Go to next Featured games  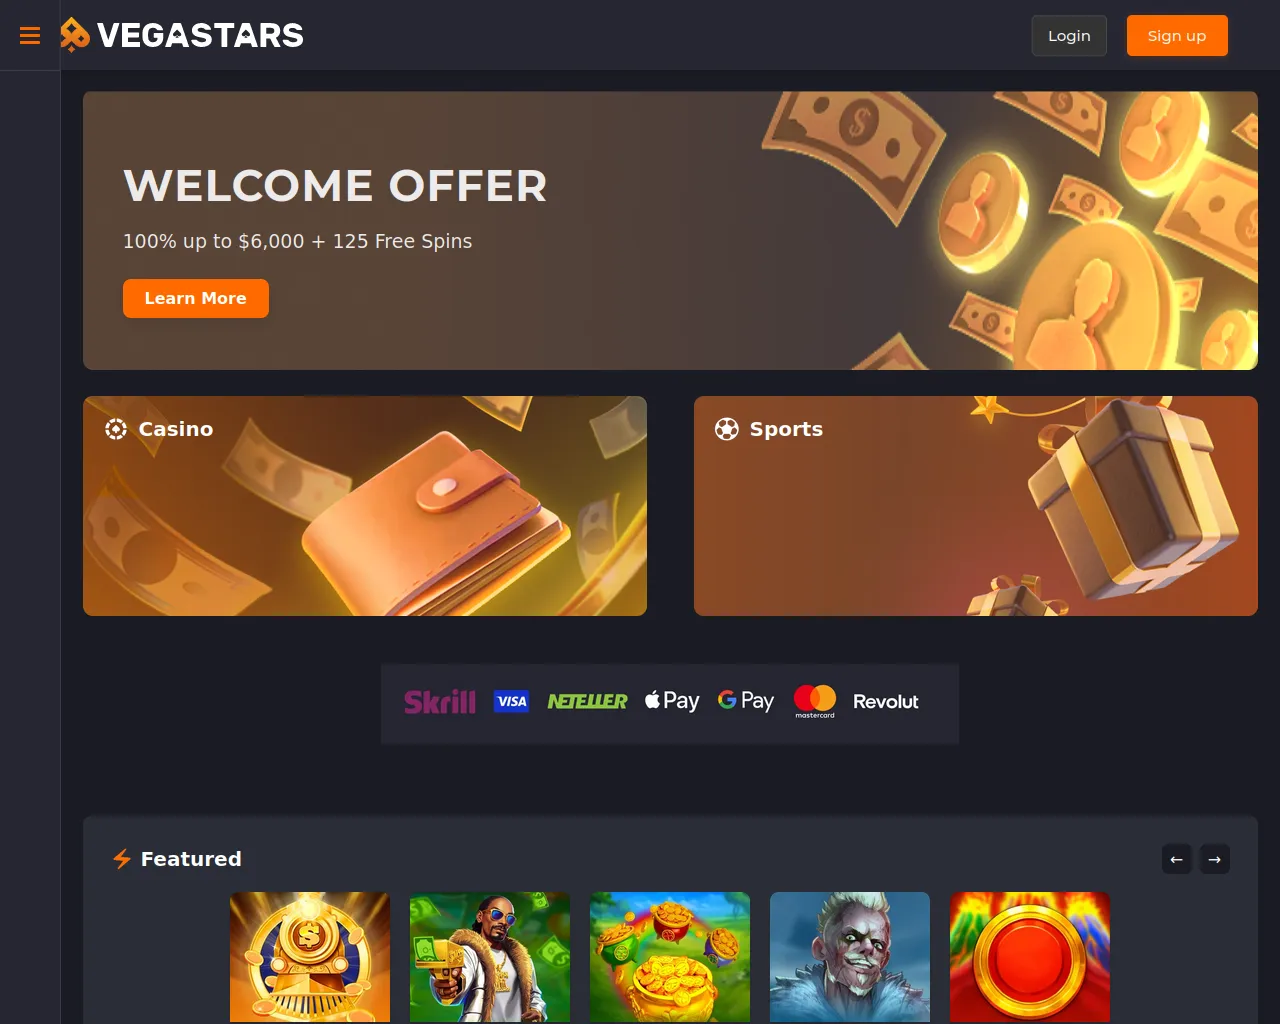1215,859
